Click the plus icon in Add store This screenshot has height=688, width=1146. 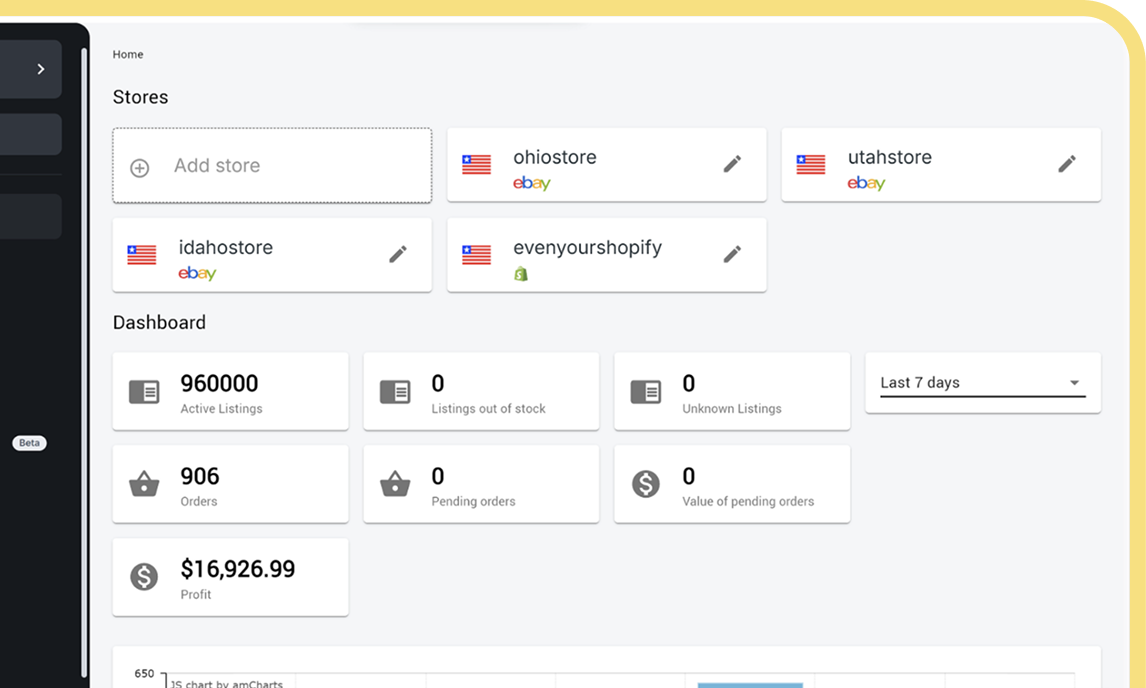[140, 166]
